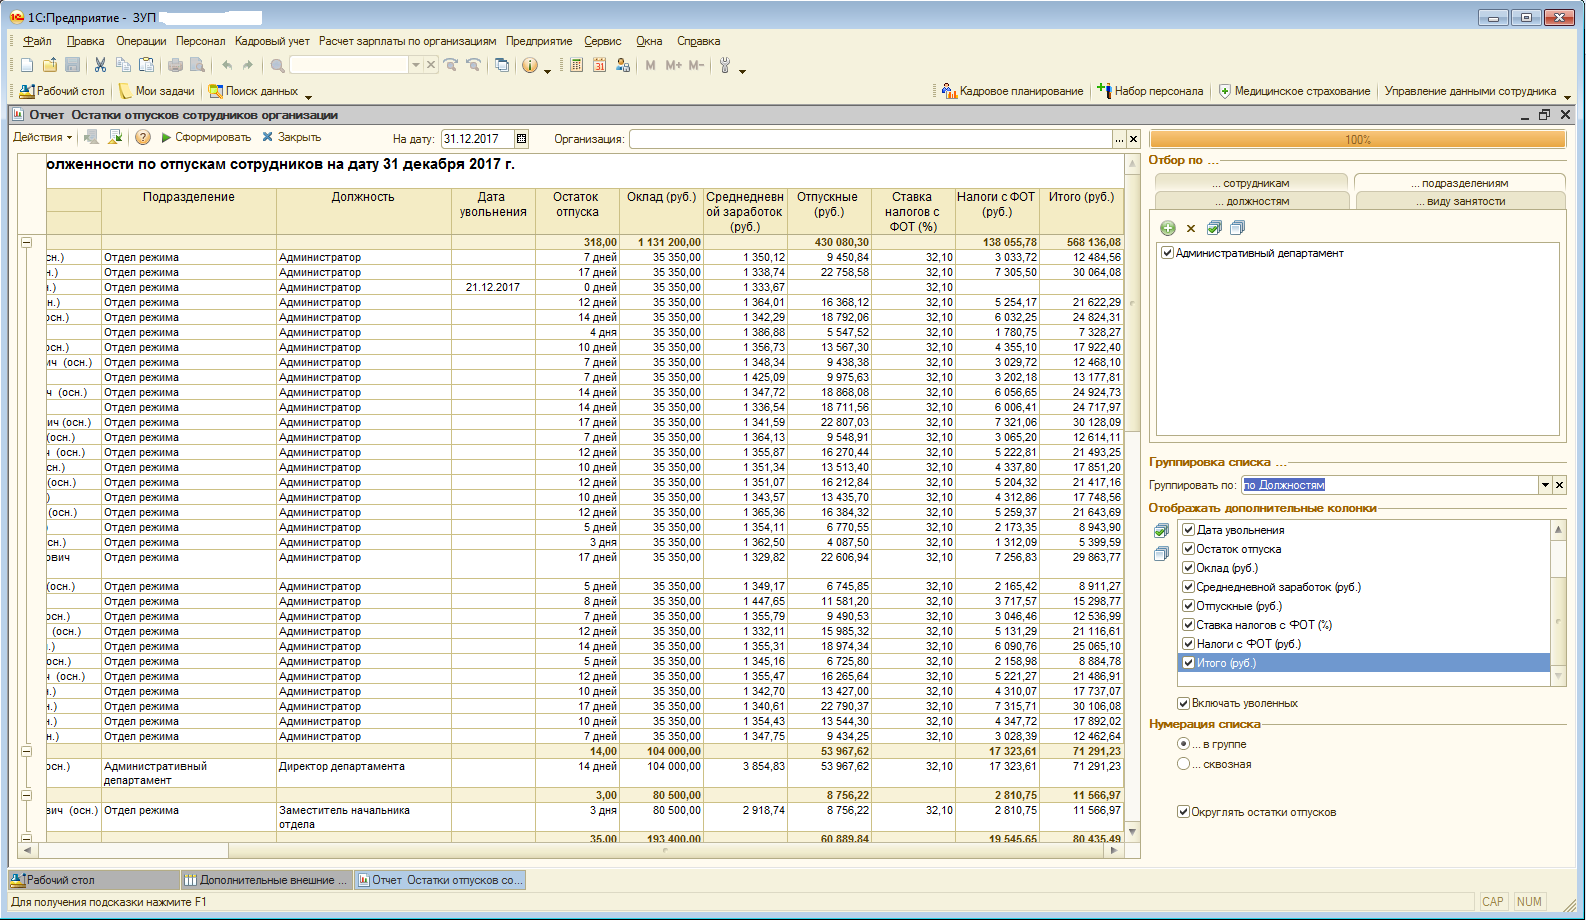Check all additional columns icon
This screenshot has width=1586, height=920.
click(x=1161, y=531)
